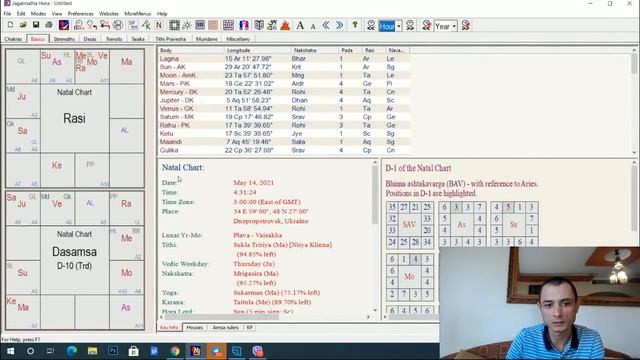Click the square chart grid icon
This screenshot has height=360, width=640.
[x=174, y=25]
